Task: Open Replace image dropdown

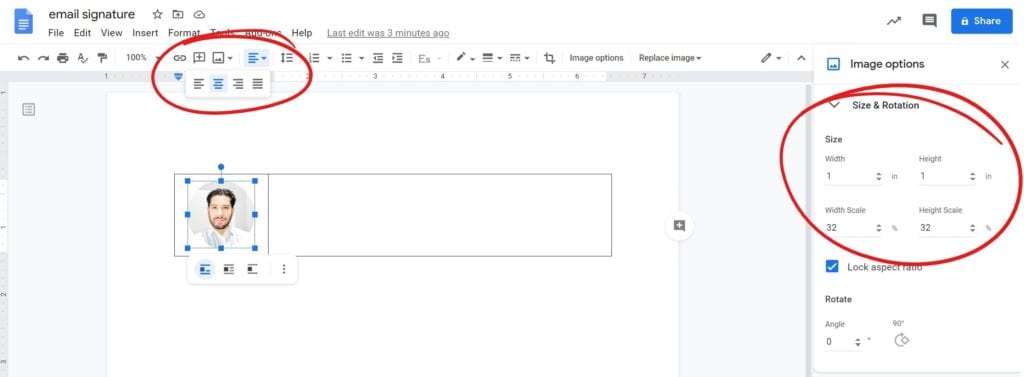Action: (670, 58)
